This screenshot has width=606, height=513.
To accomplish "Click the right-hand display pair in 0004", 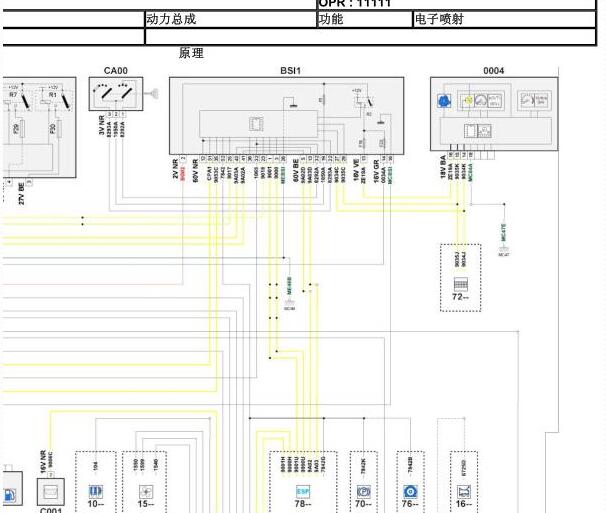I will [x=533, y=100].
